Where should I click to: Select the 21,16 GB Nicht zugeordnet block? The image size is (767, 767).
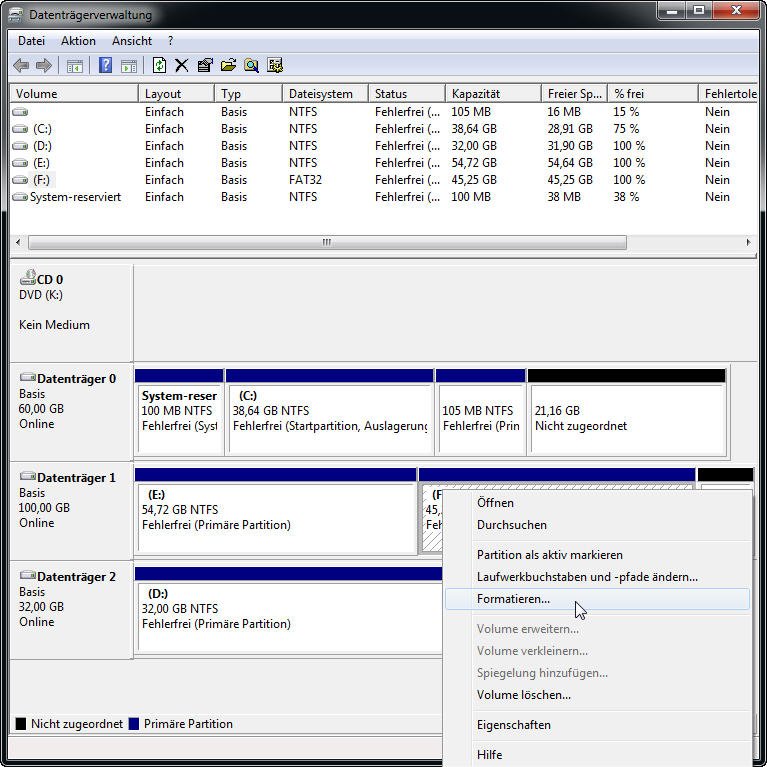click(x=627, y=412)
